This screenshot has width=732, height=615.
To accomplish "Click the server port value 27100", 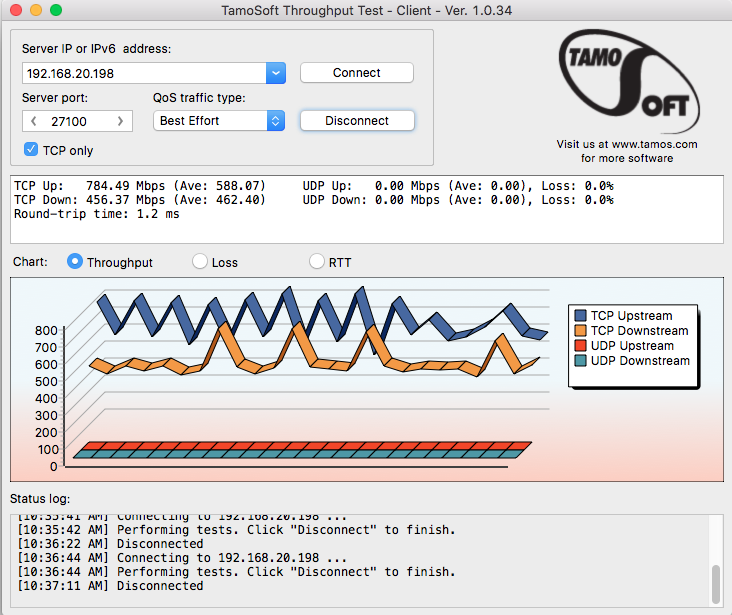I will pos(69,122).
